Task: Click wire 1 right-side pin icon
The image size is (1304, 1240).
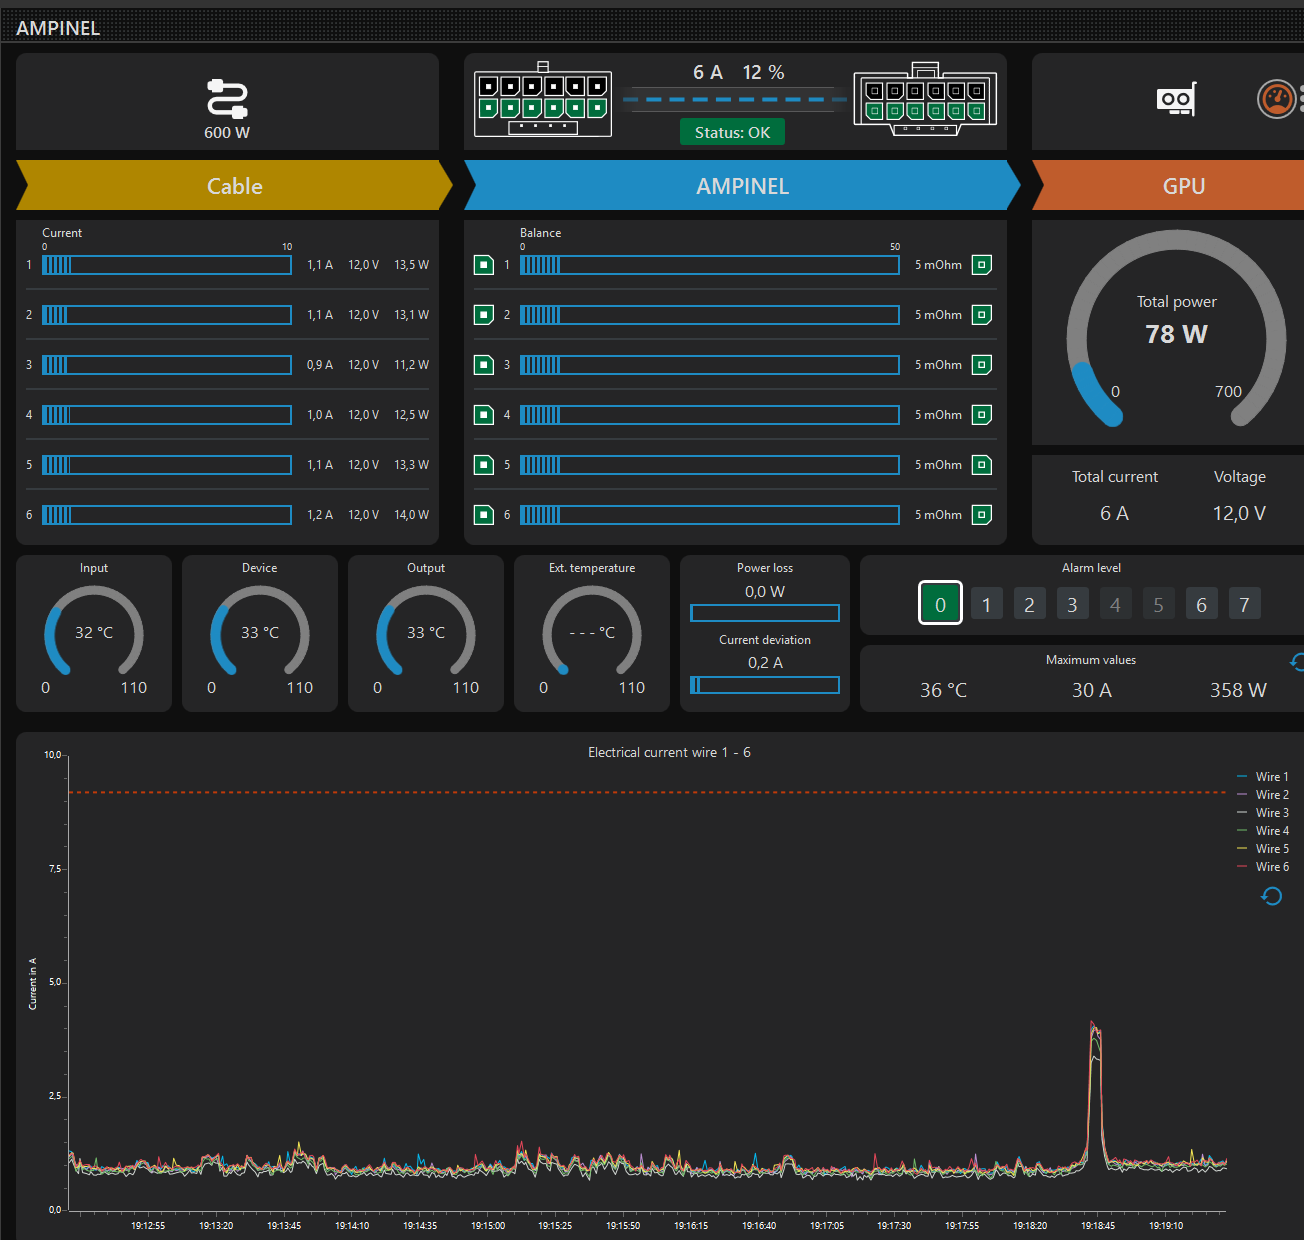Action: (x=982, y=265)
